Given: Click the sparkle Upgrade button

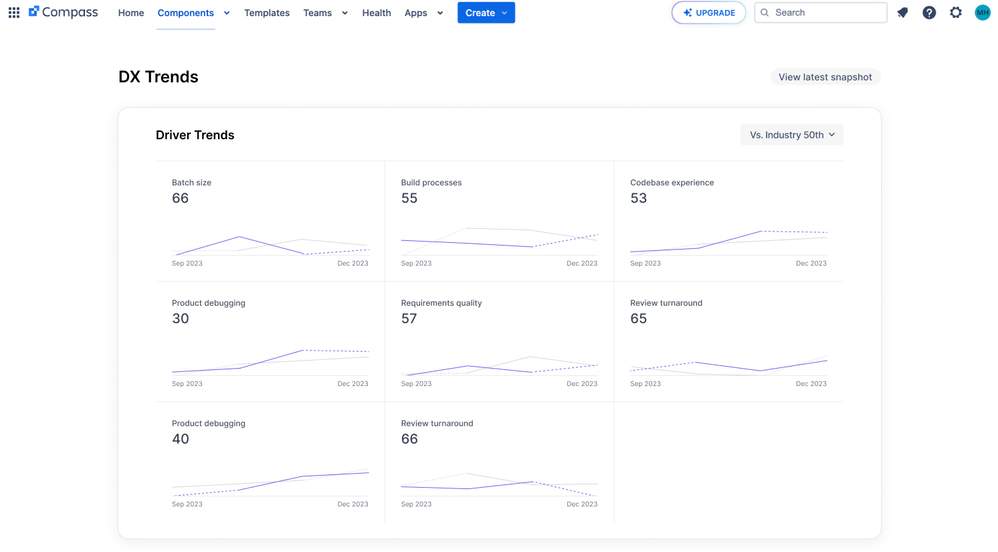Looking at the screenshot, I should click(708, 13).
